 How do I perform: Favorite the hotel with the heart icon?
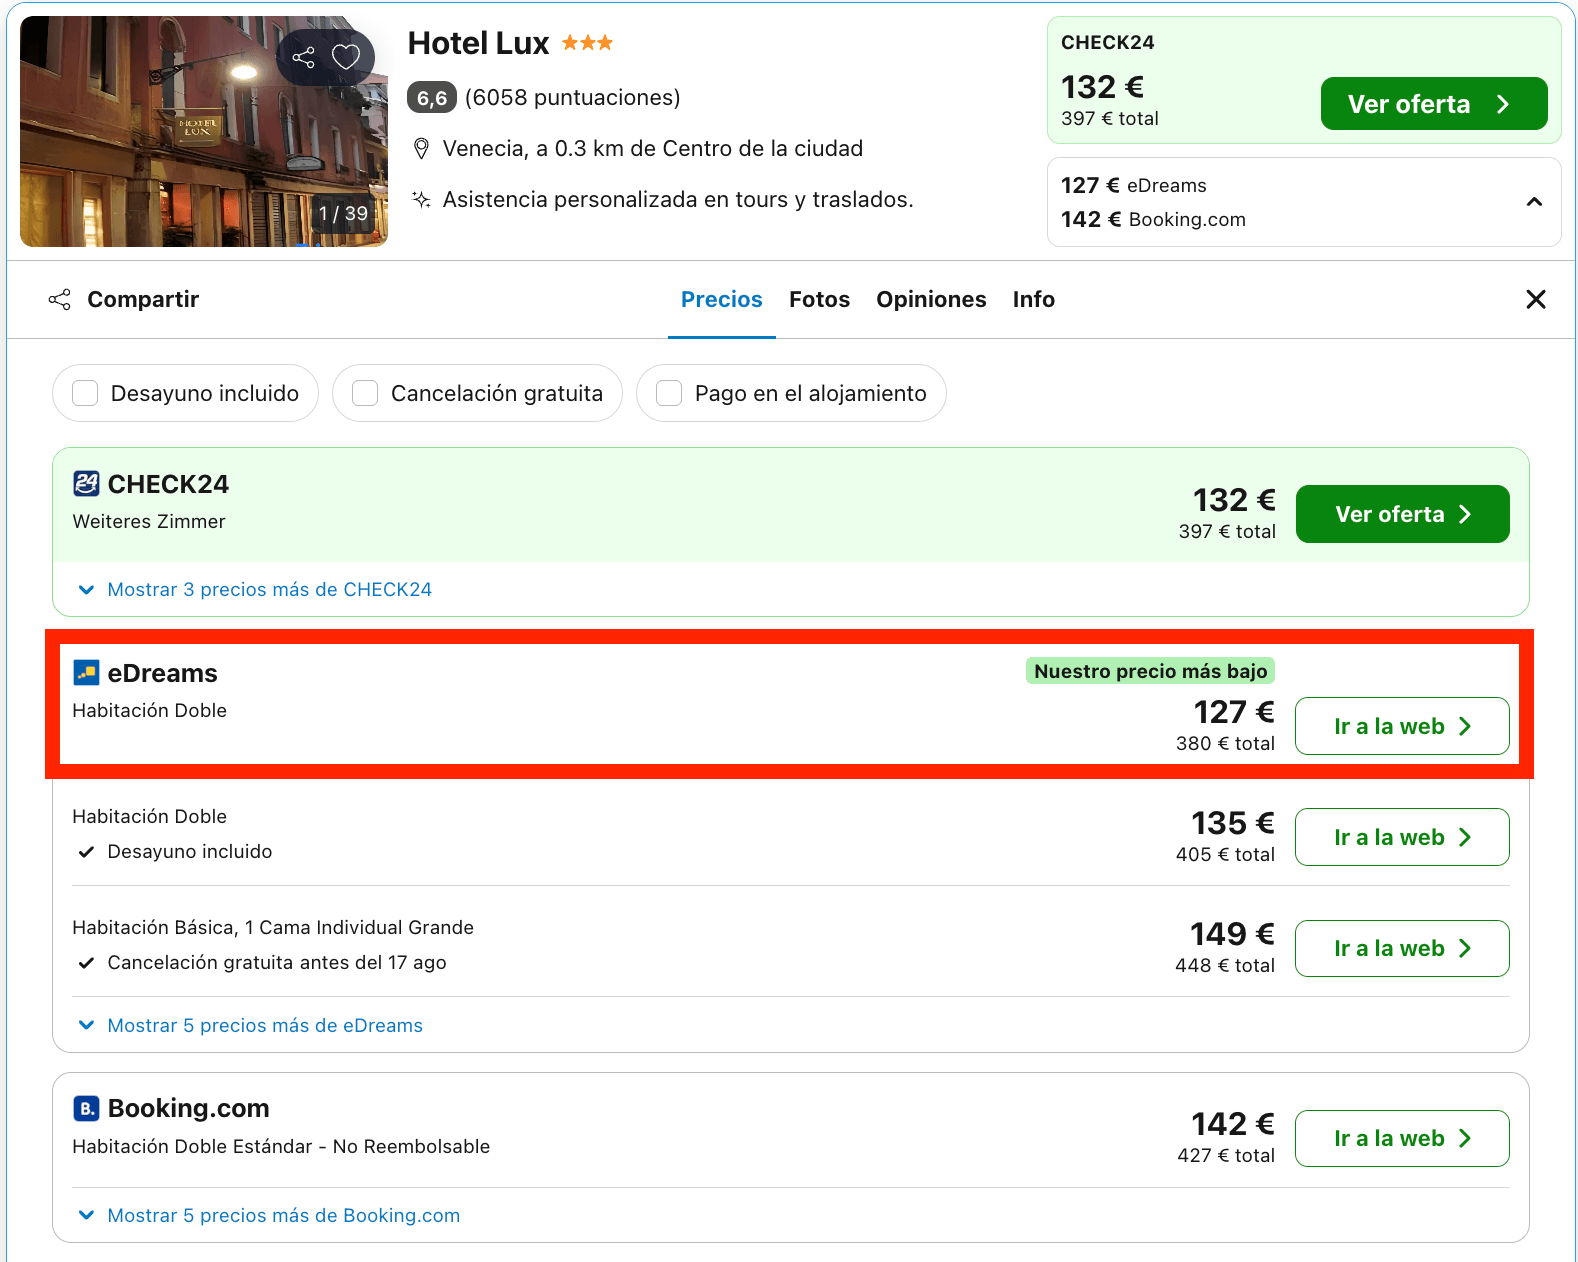click(346, 57)
